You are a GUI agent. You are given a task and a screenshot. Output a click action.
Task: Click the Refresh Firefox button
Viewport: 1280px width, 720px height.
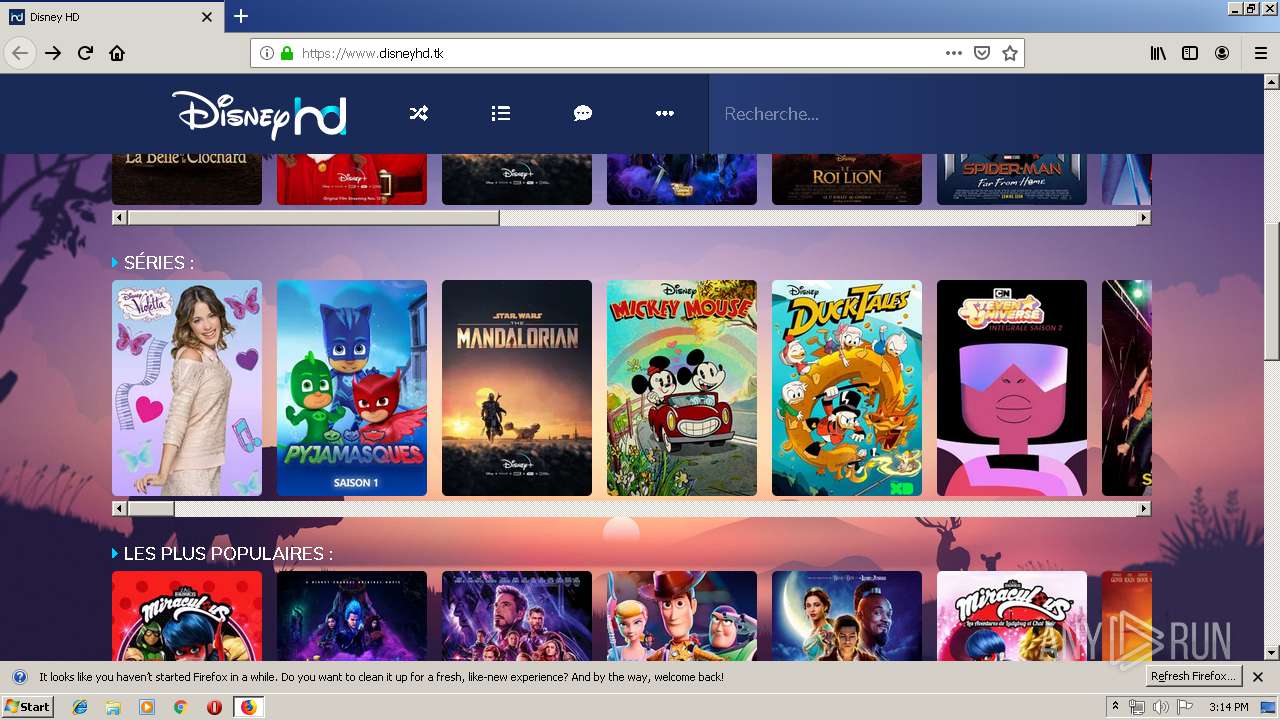coord(1194,677)
